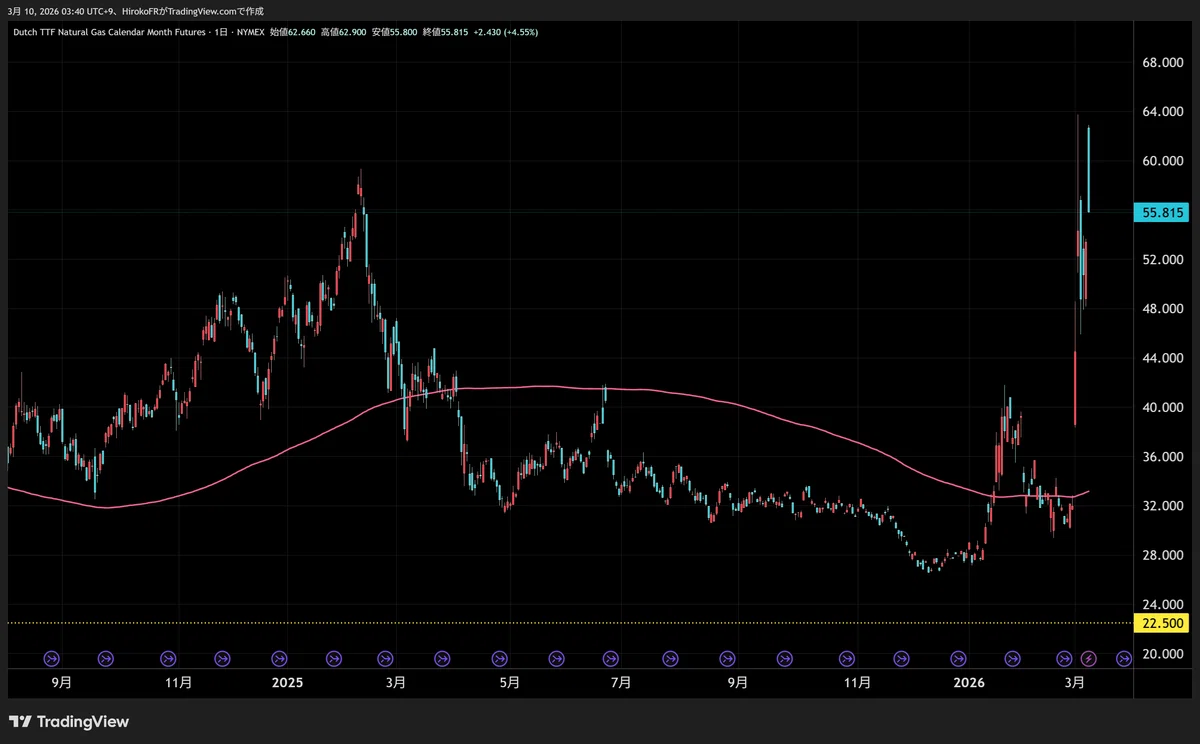Click the NYMEX exchange label

point(252,32)
